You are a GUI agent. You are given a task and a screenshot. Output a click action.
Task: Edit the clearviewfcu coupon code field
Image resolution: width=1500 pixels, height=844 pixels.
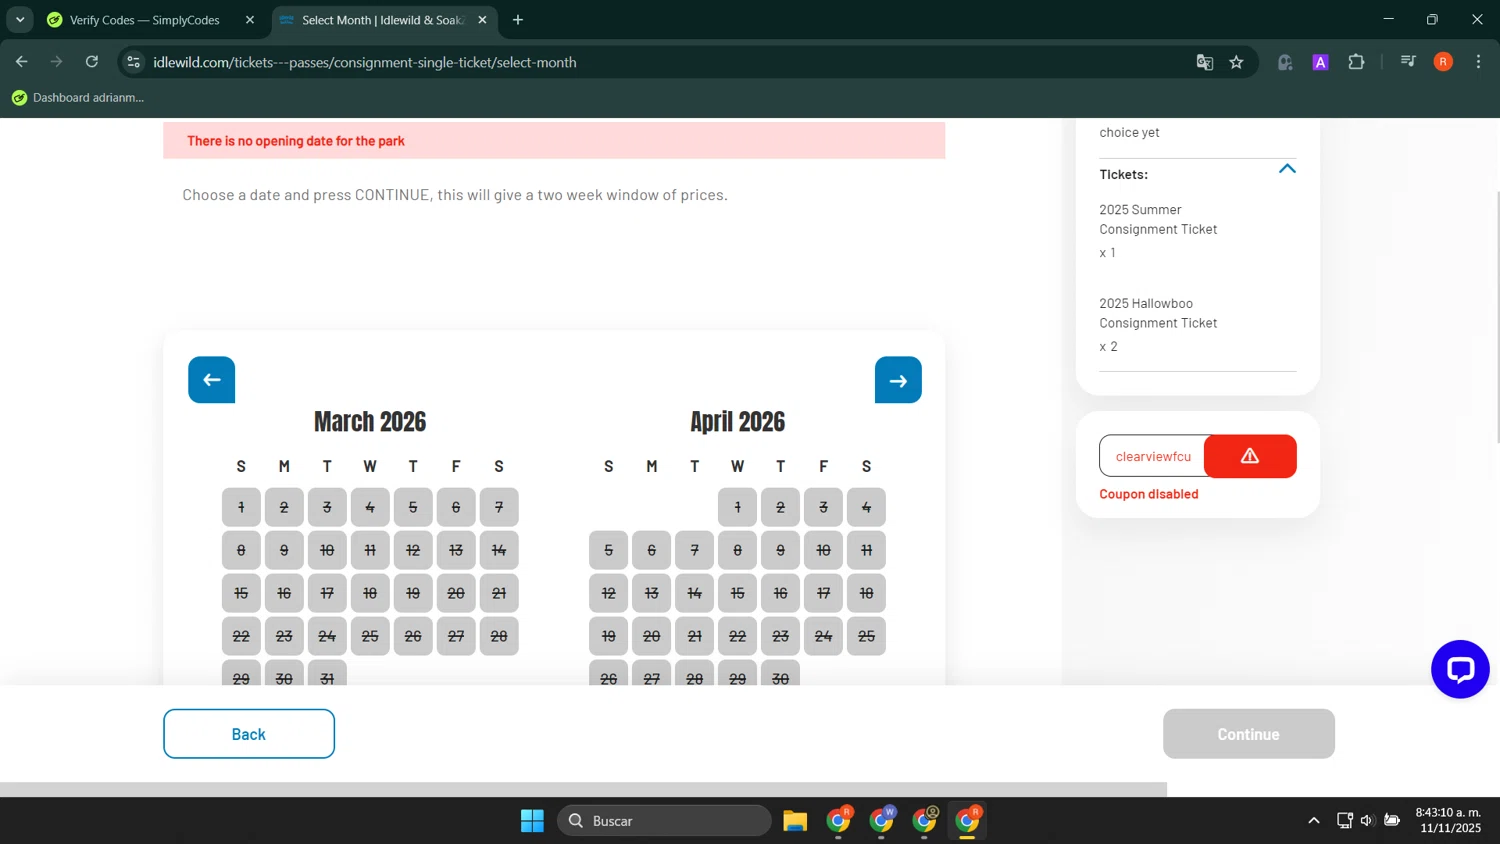pyautogui.click(x=1152, y=456)
